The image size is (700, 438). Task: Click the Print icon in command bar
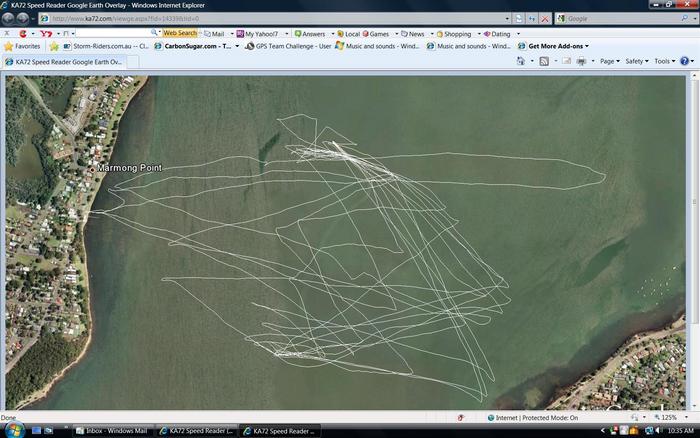582,61
